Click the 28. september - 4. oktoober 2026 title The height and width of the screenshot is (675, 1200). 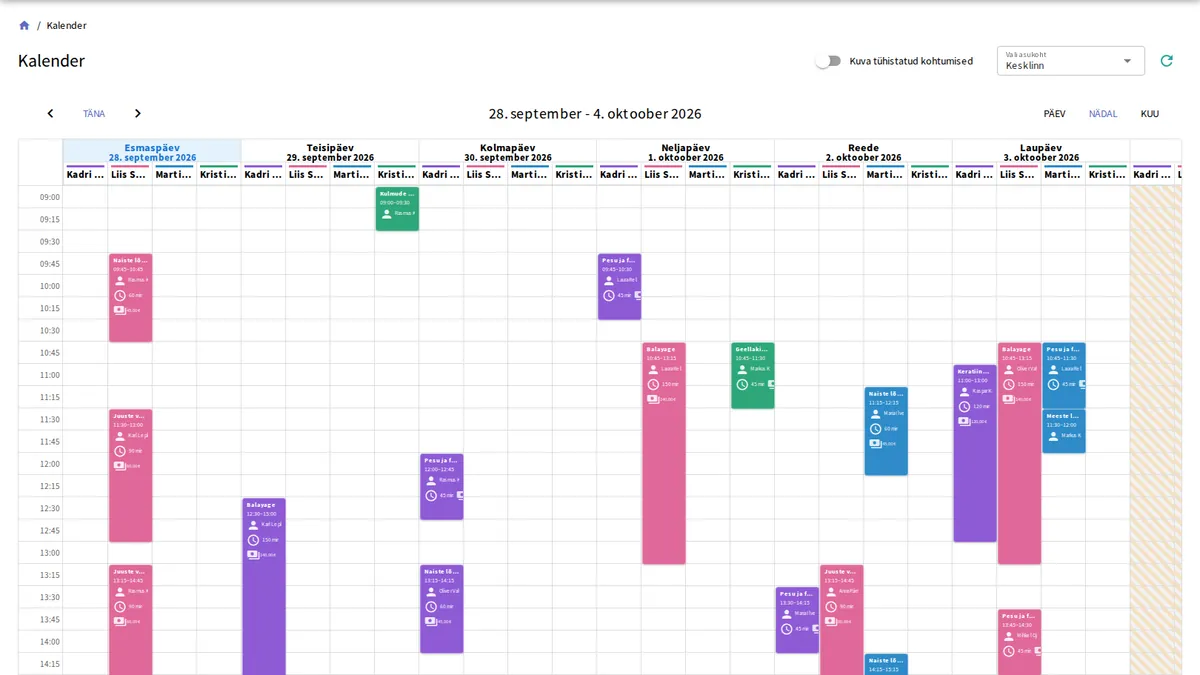595,114
